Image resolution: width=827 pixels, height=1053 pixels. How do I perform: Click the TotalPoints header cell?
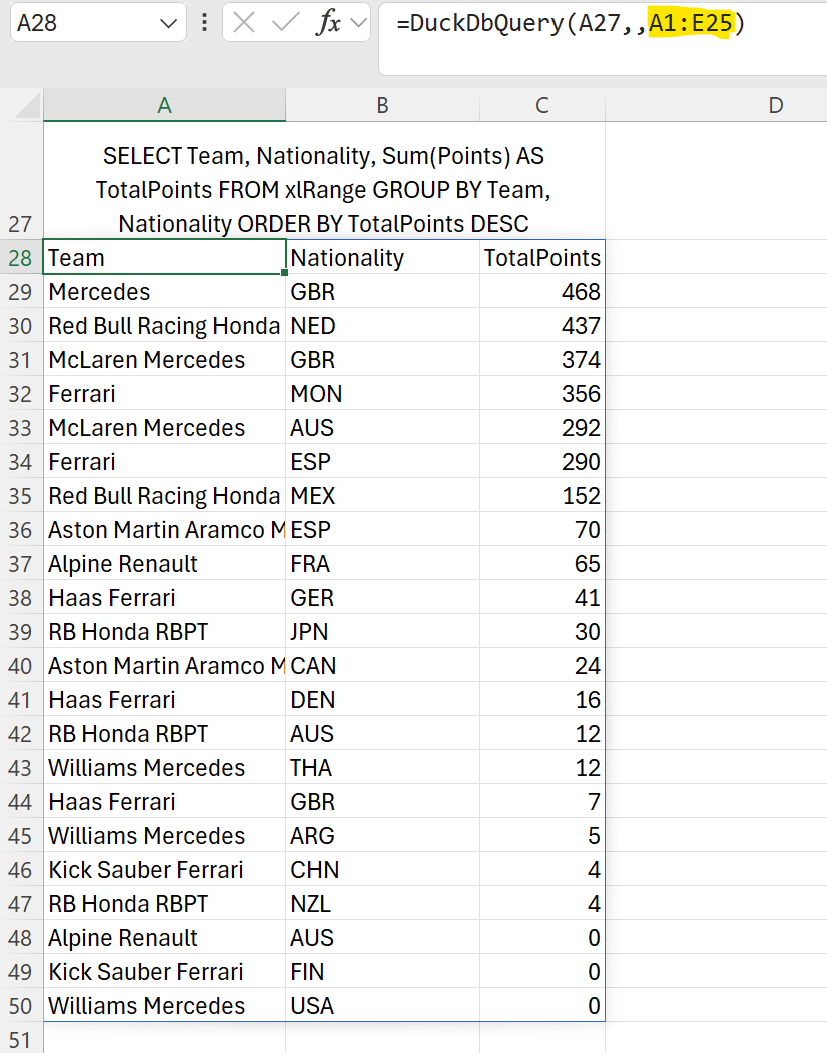click(542, 258)
